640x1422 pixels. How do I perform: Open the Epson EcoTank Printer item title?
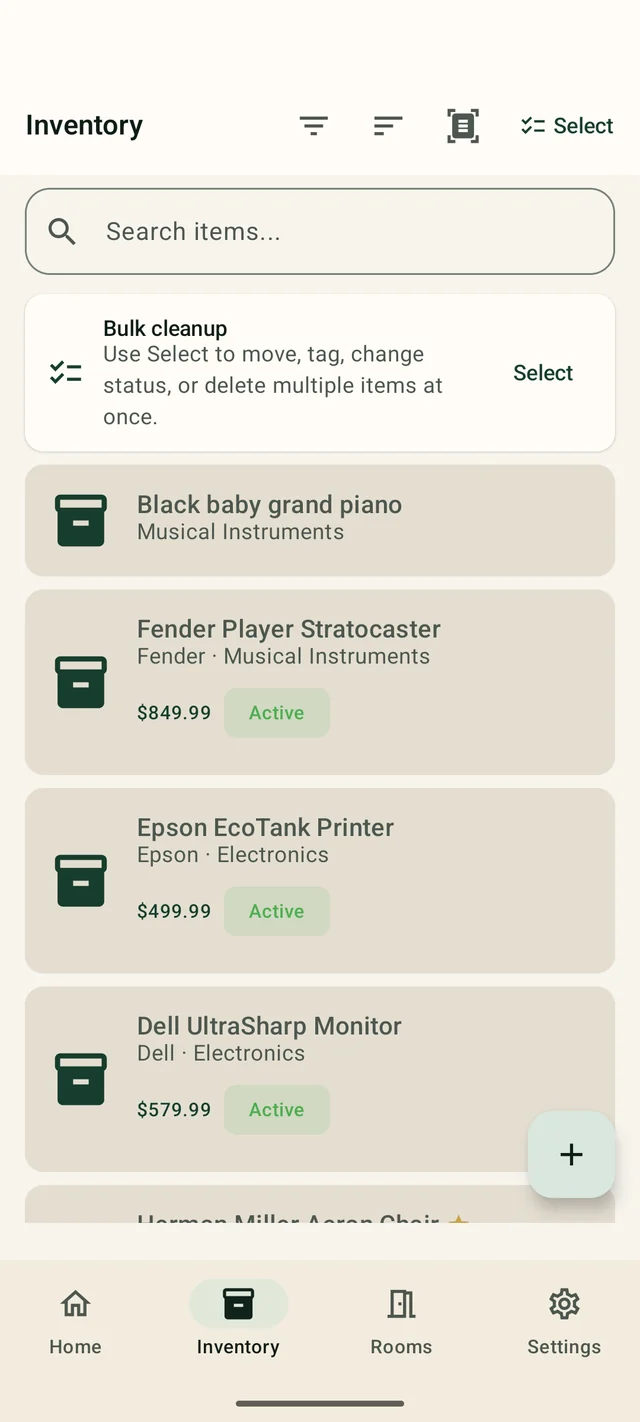click(x=265, y=828)
